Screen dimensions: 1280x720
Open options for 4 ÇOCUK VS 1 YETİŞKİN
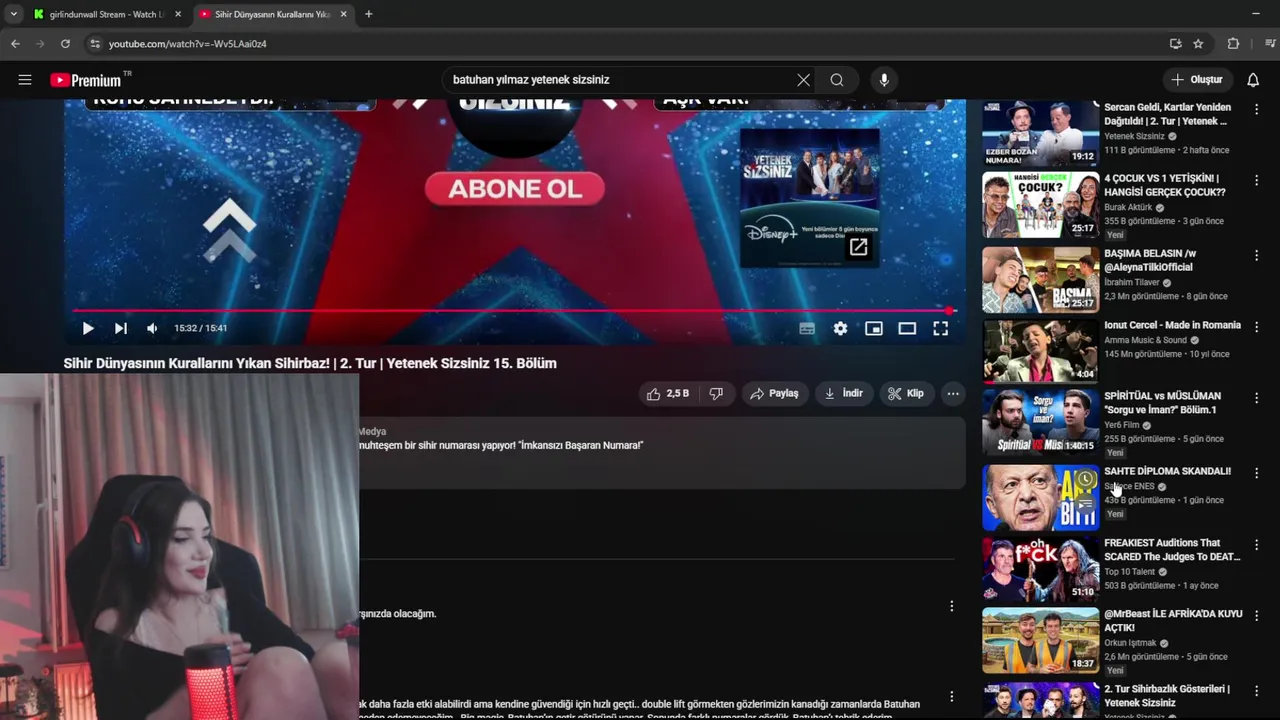click(x=1257, y=180)
